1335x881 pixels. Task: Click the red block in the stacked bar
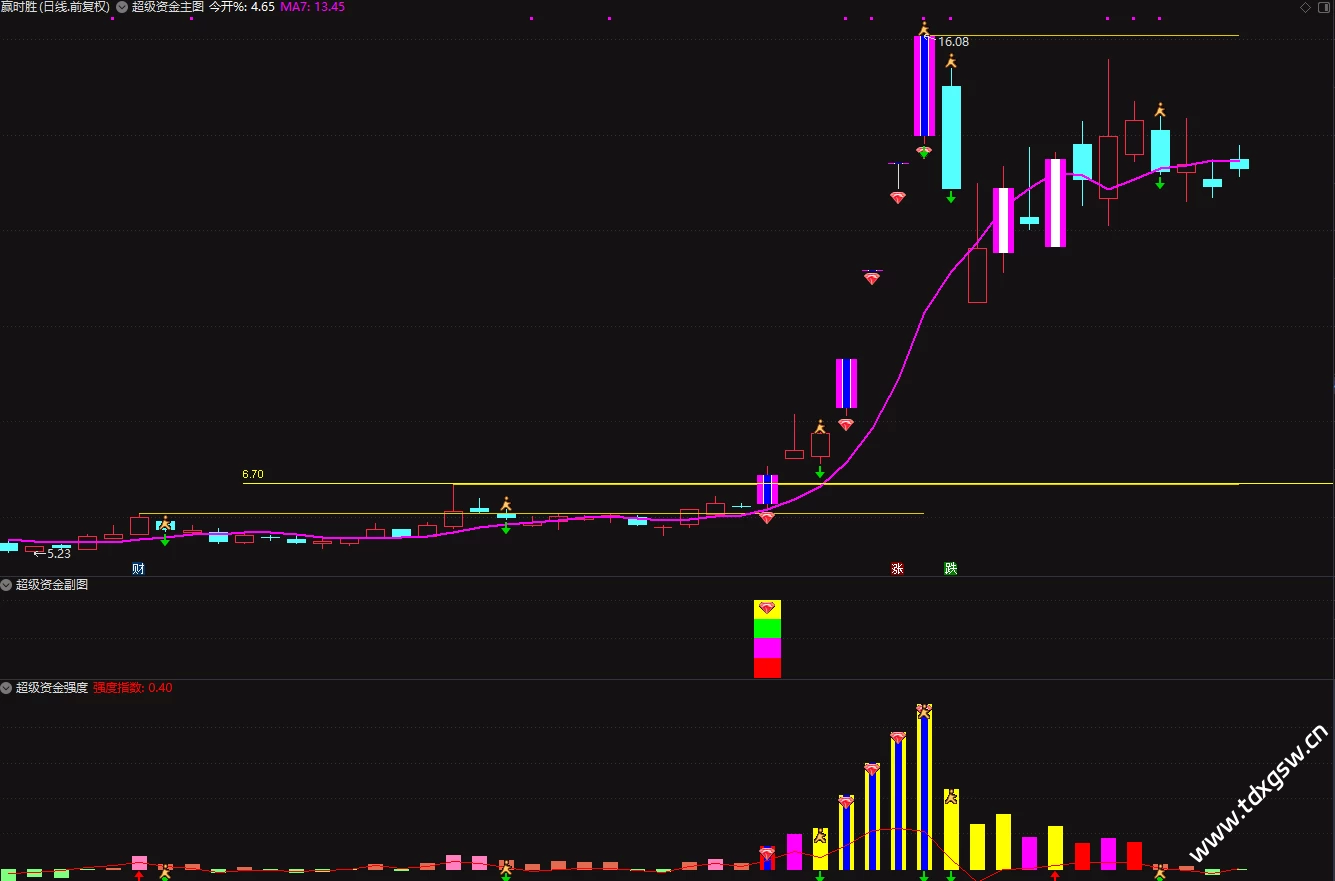[767, 668]
